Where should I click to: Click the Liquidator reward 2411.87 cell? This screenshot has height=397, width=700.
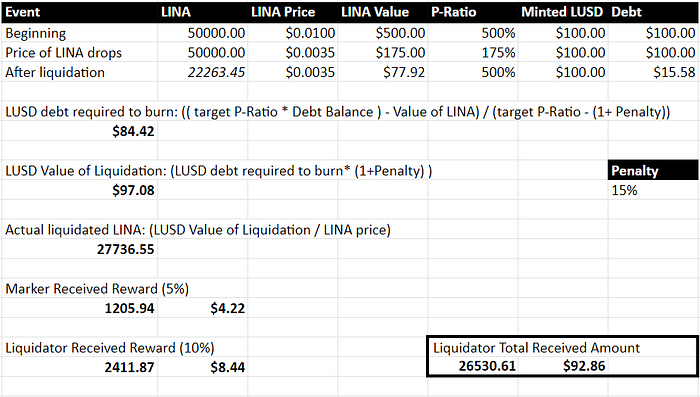tap(79, 367)
